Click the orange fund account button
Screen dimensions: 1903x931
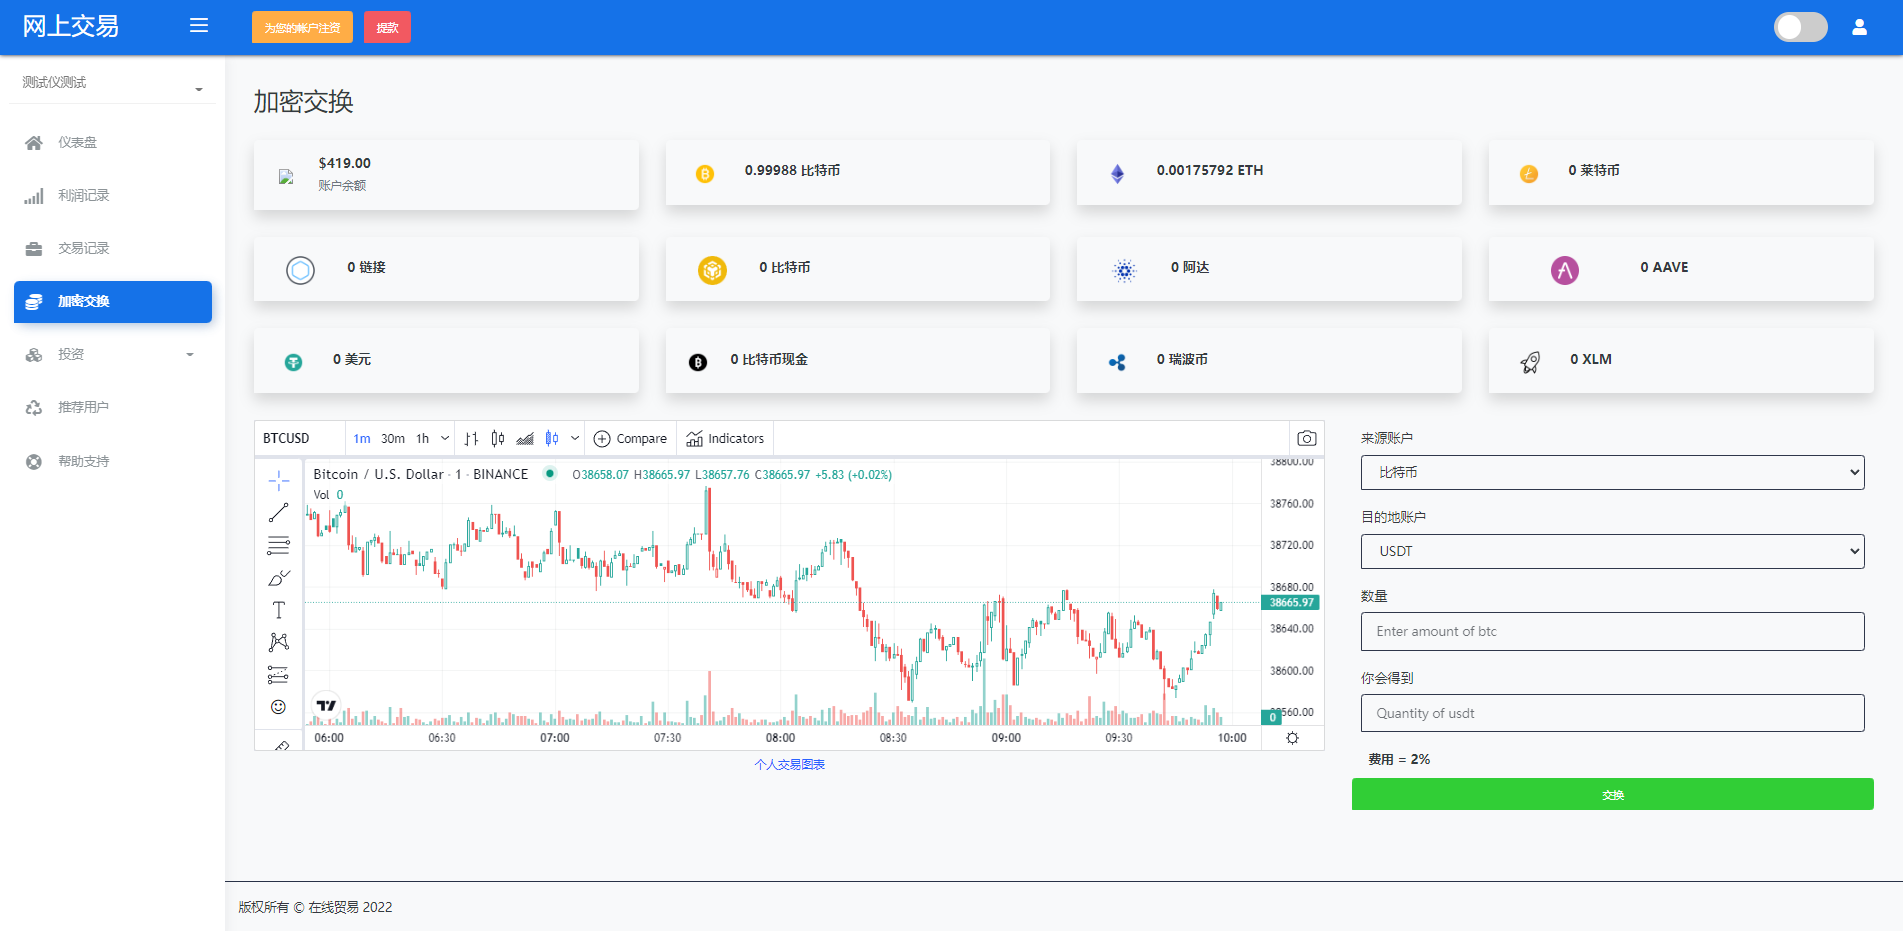(302, 27)
